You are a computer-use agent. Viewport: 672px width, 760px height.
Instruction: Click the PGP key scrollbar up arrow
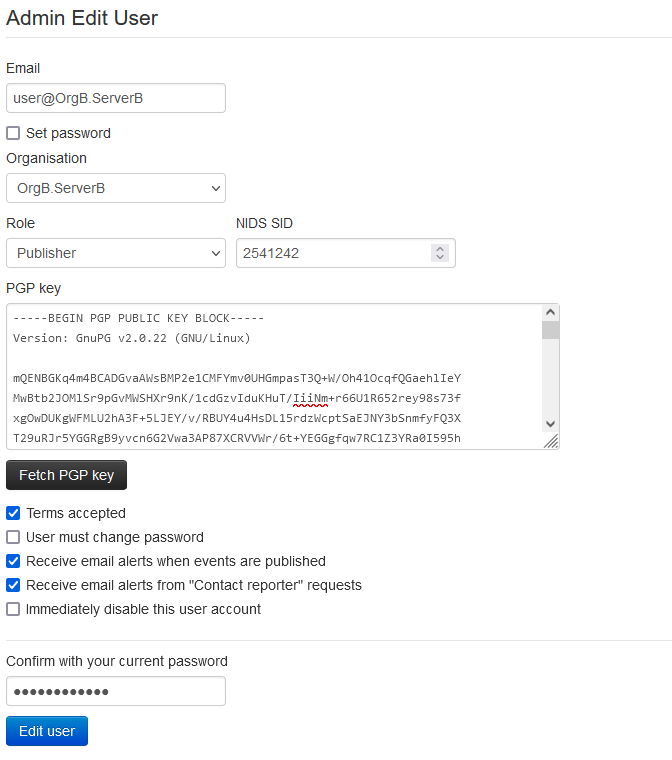pyautogui.click(x=550, y=314)
